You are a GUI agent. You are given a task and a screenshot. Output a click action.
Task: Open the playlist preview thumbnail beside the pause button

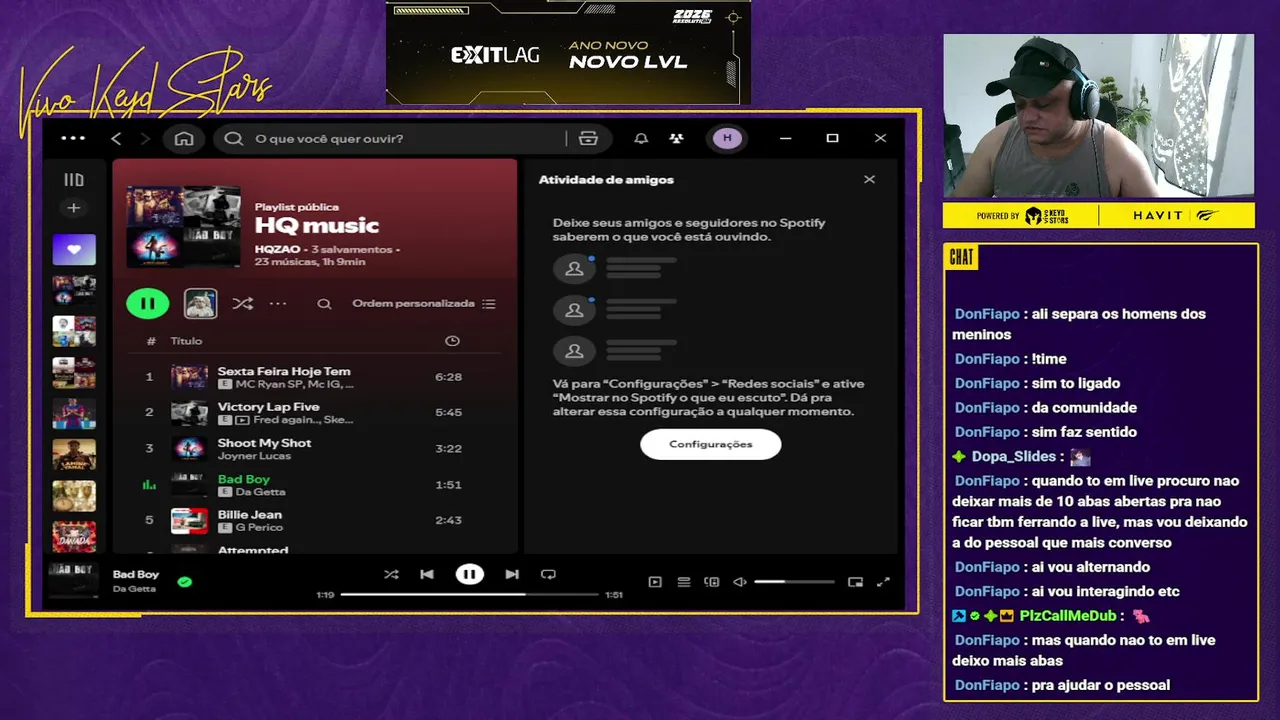pos(201,303)
